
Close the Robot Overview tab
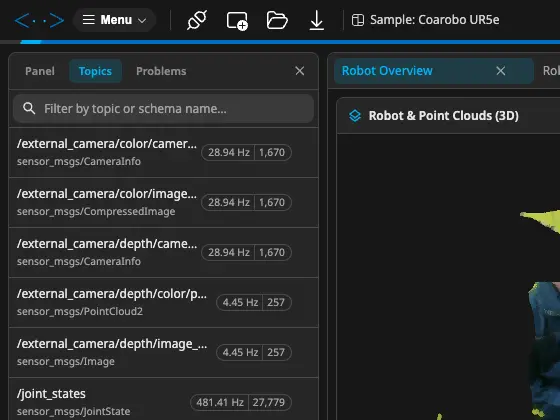[x=501, y=71]
